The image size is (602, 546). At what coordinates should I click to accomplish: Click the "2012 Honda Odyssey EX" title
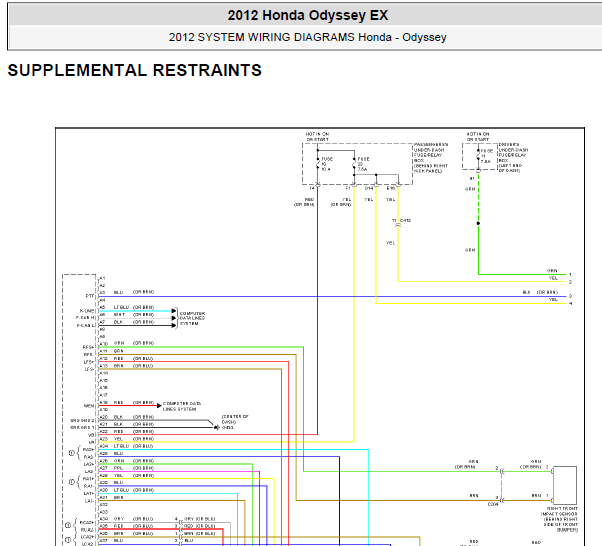(x=308, y=15)
